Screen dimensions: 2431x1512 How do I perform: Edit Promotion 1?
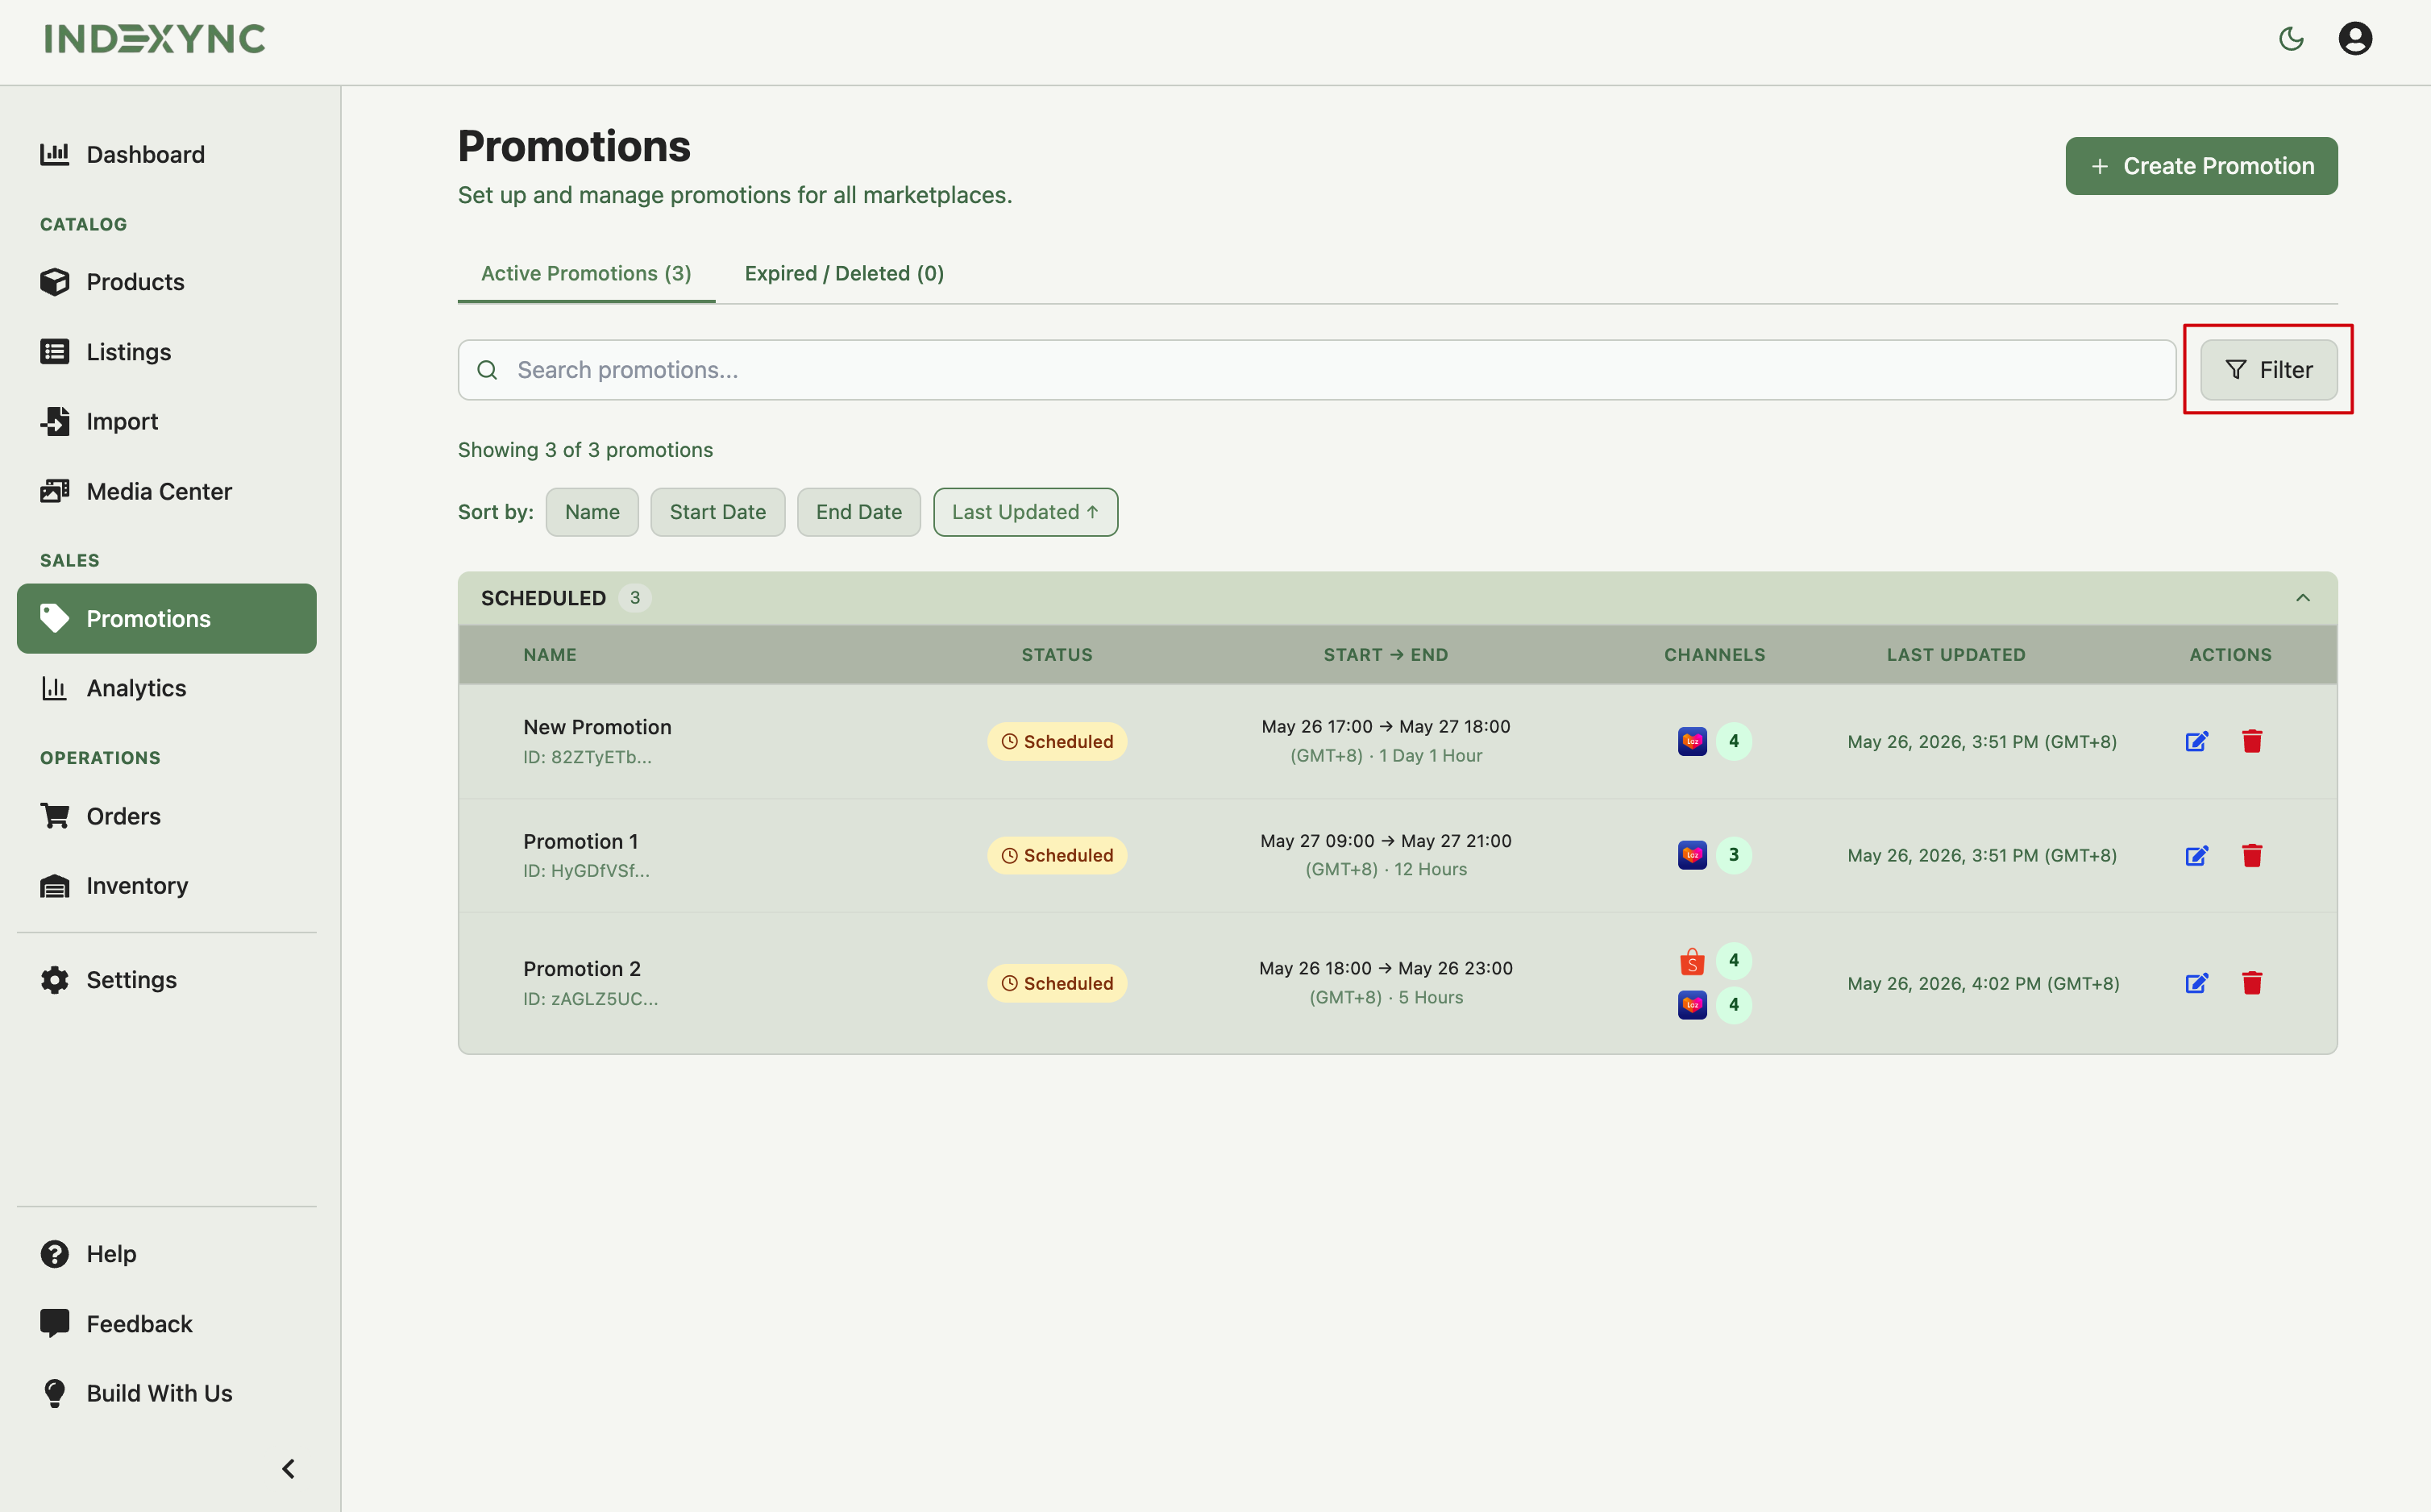pos(2196,855)
